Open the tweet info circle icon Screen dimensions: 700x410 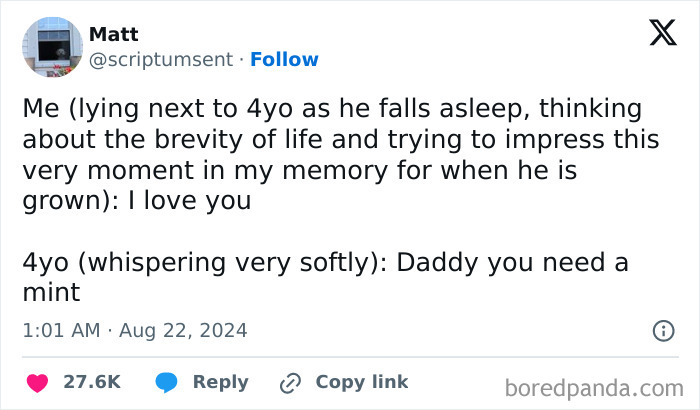pyautogui.click(x=662, y=330)
